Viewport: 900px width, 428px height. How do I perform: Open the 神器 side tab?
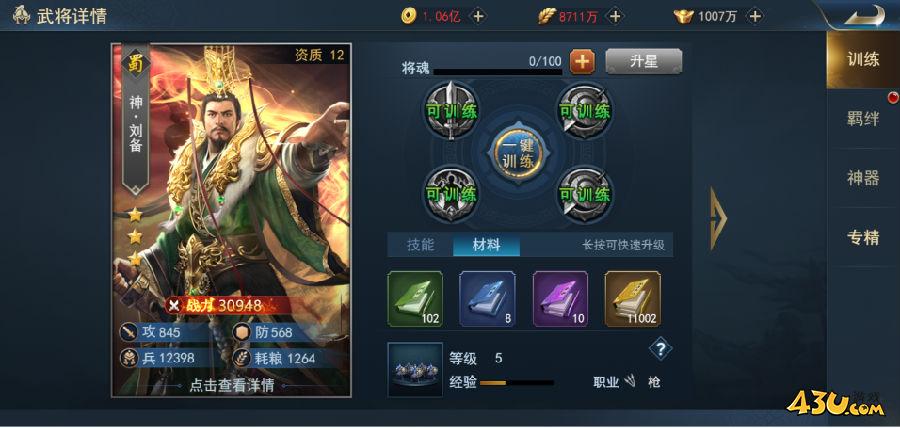pos(863,178)
